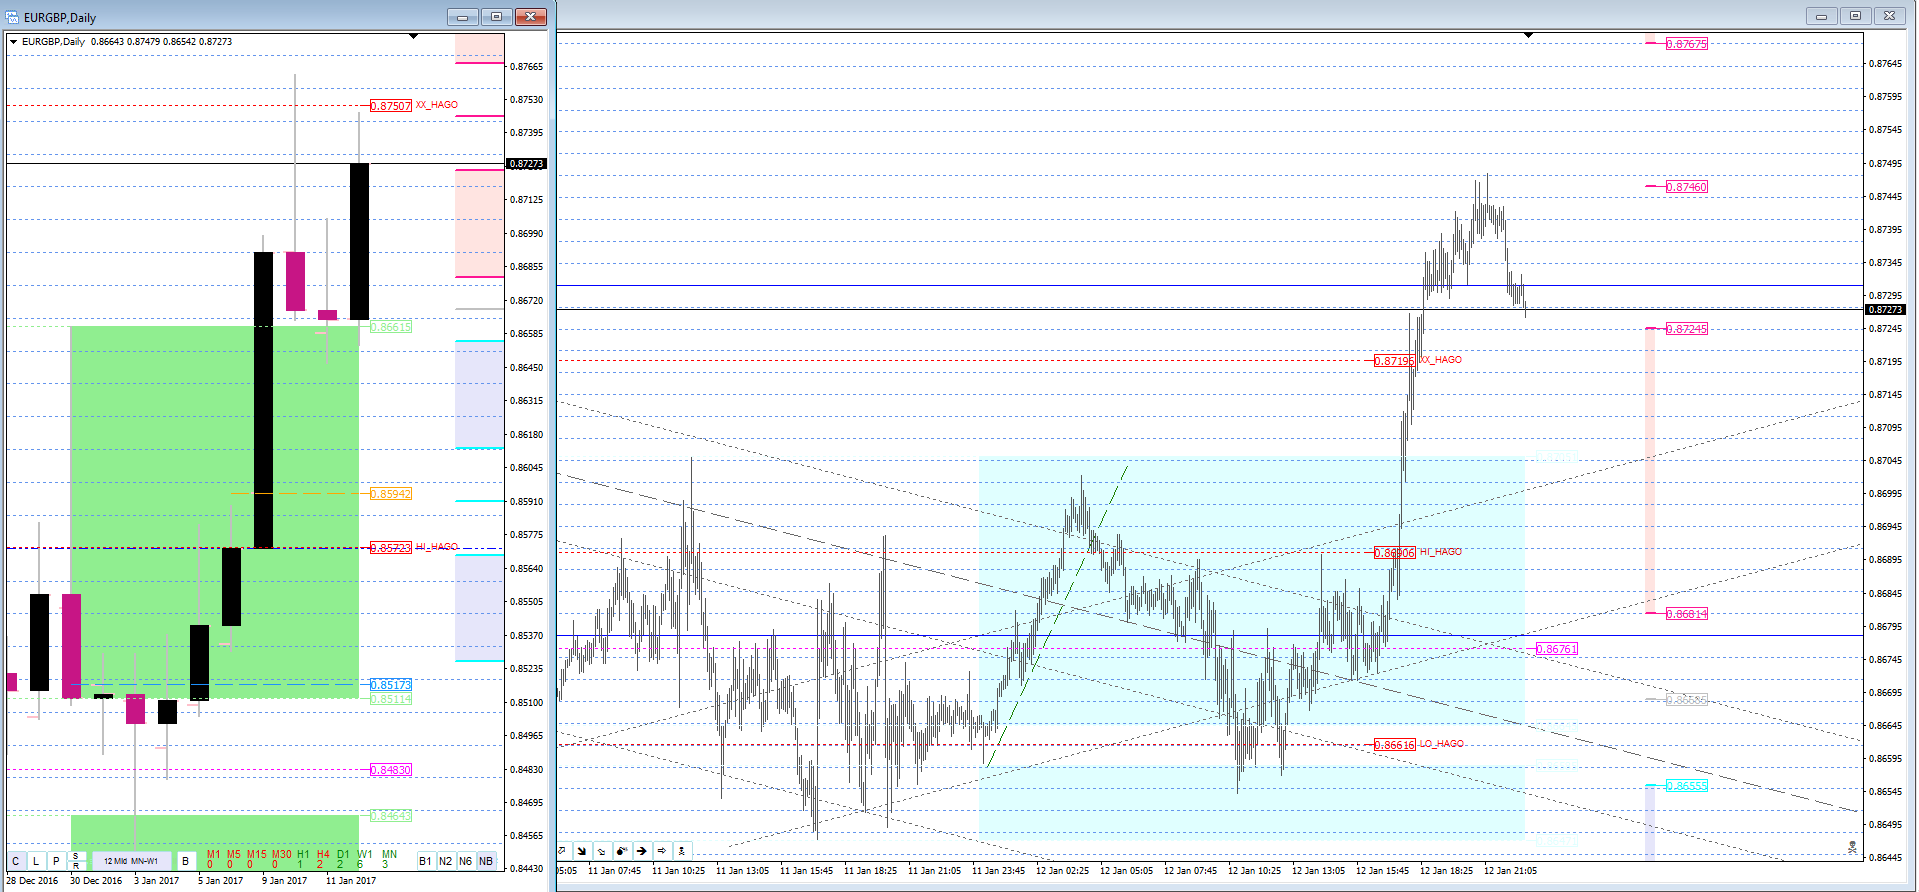1919x892 pixels.
Task: Select the M30 timeframe indicator
Action: [x=282, y=859]
